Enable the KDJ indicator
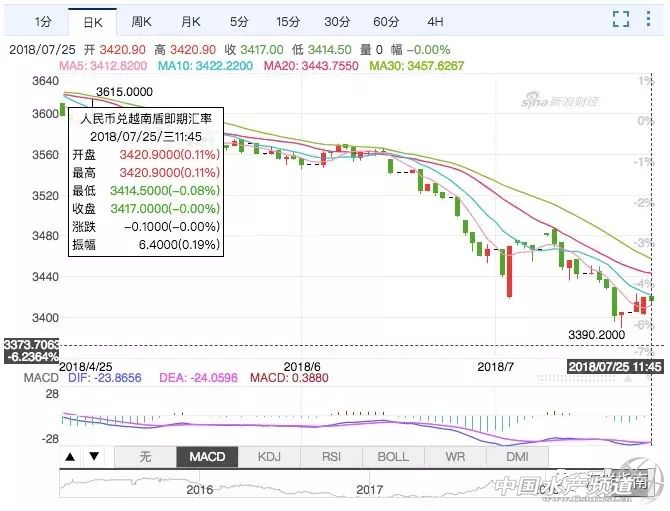This screenshot has width=670, height=511. click(x=269, y=457)
